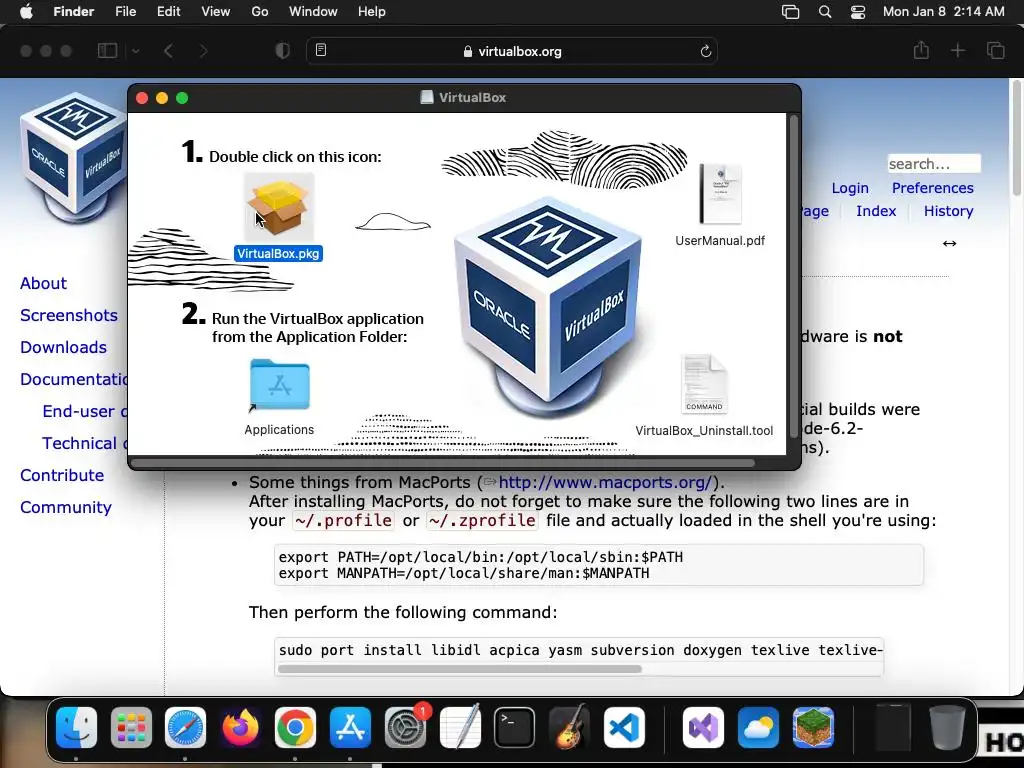Select the VirtualBox.pkg installer icon
Viewport: 1024px width, 768px height.
[279, 206]
